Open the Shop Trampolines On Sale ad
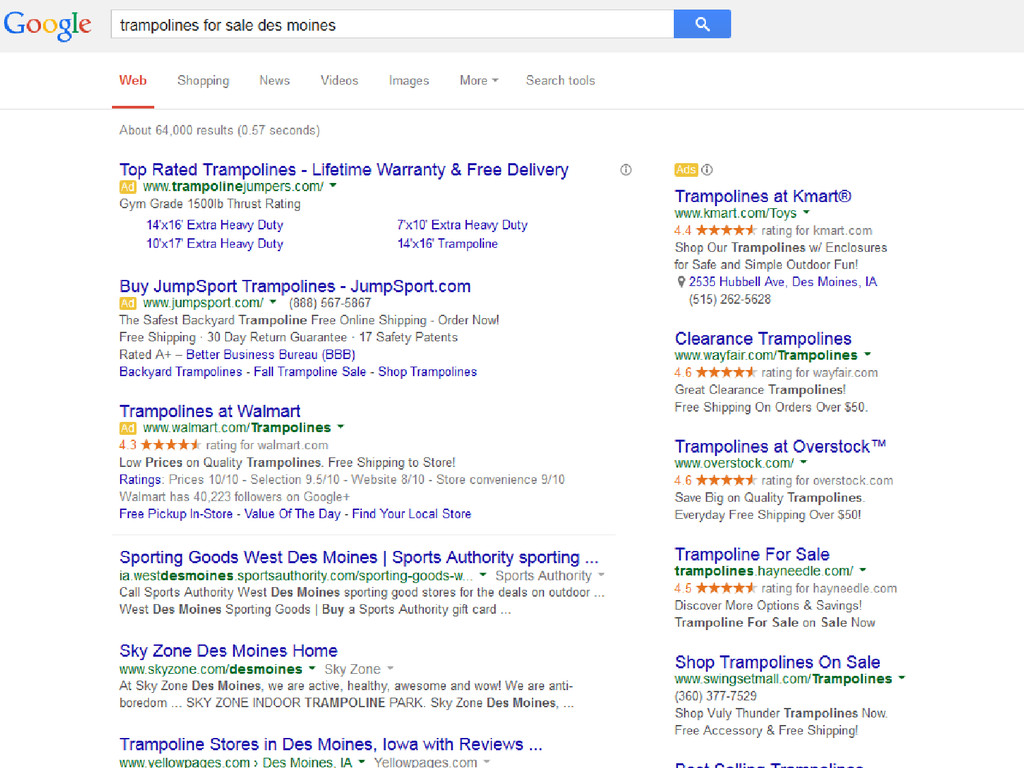Screen dimensions: 1024x768 click(x=777, y=662)
